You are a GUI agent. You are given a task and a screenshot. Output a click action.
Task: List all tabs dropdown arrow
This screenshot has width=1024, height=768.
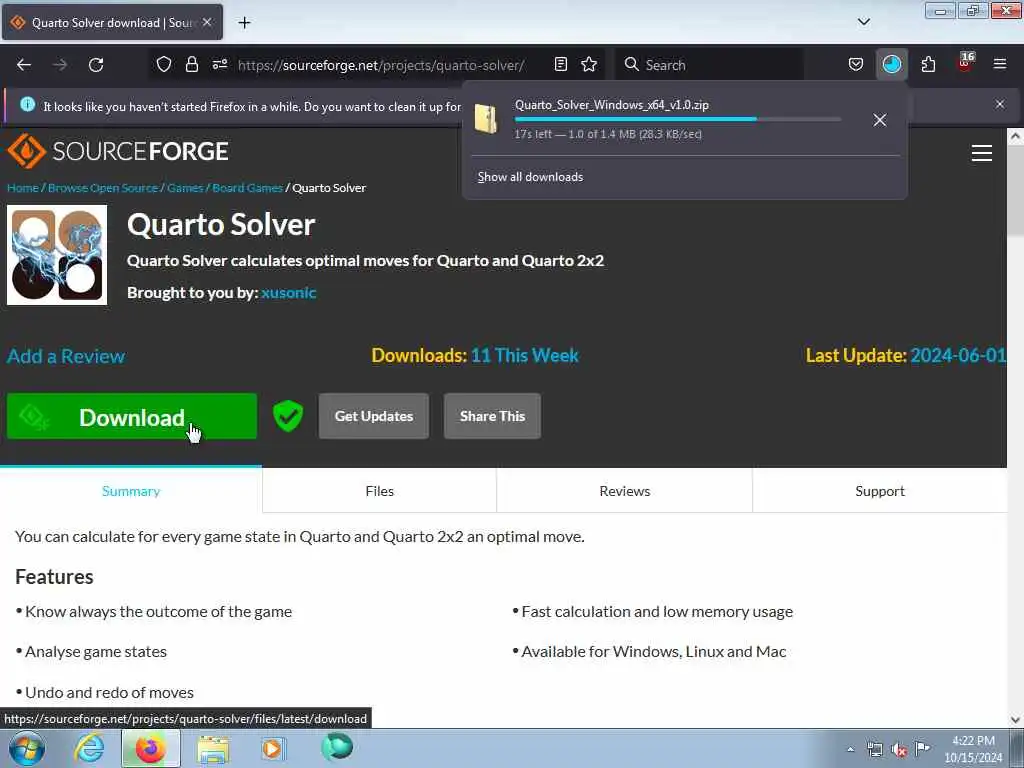[863, 22]
